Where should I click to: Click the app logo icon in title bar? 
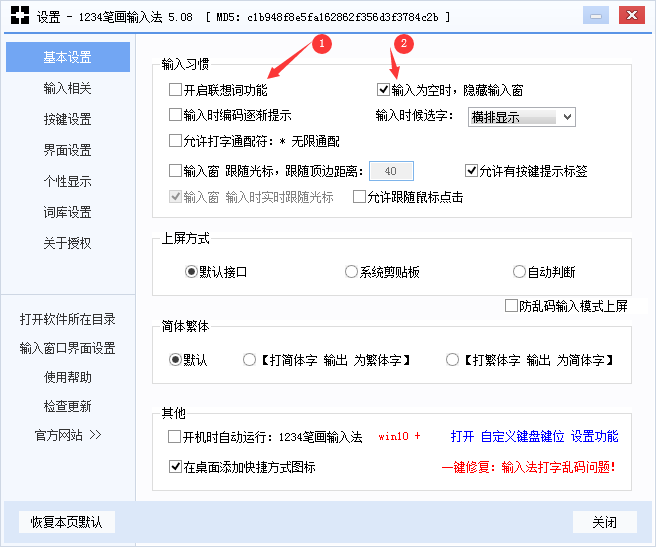tap(20, 15)
